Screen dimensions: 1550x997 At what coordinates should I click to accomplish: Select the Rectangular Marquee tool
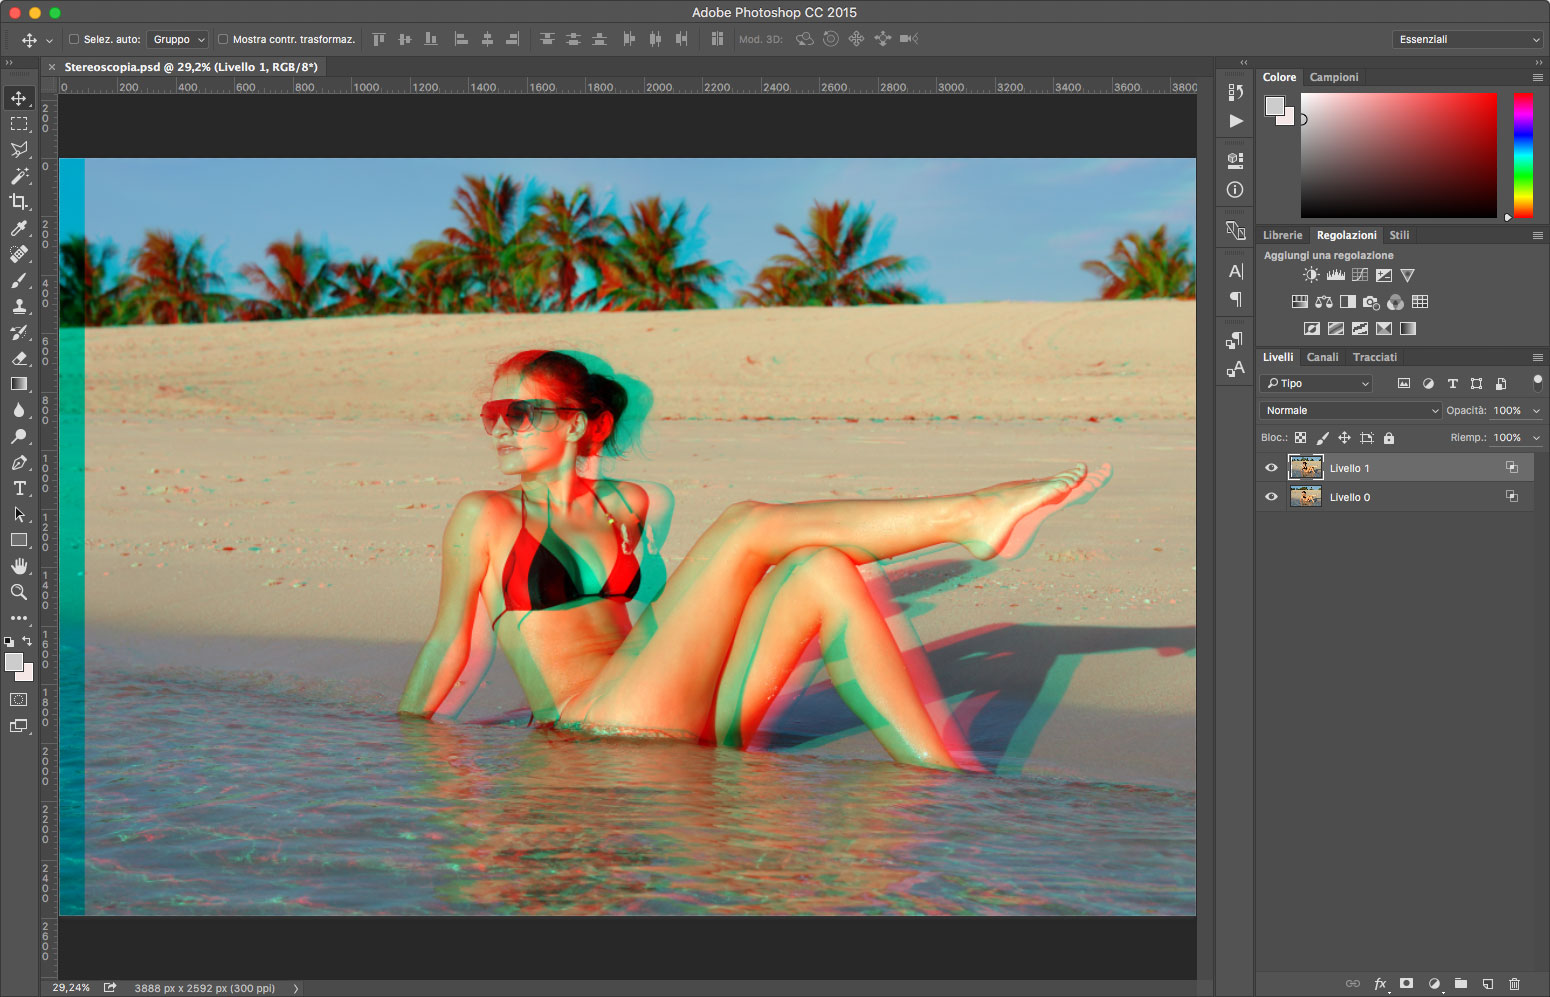click(x=19, y=124)
